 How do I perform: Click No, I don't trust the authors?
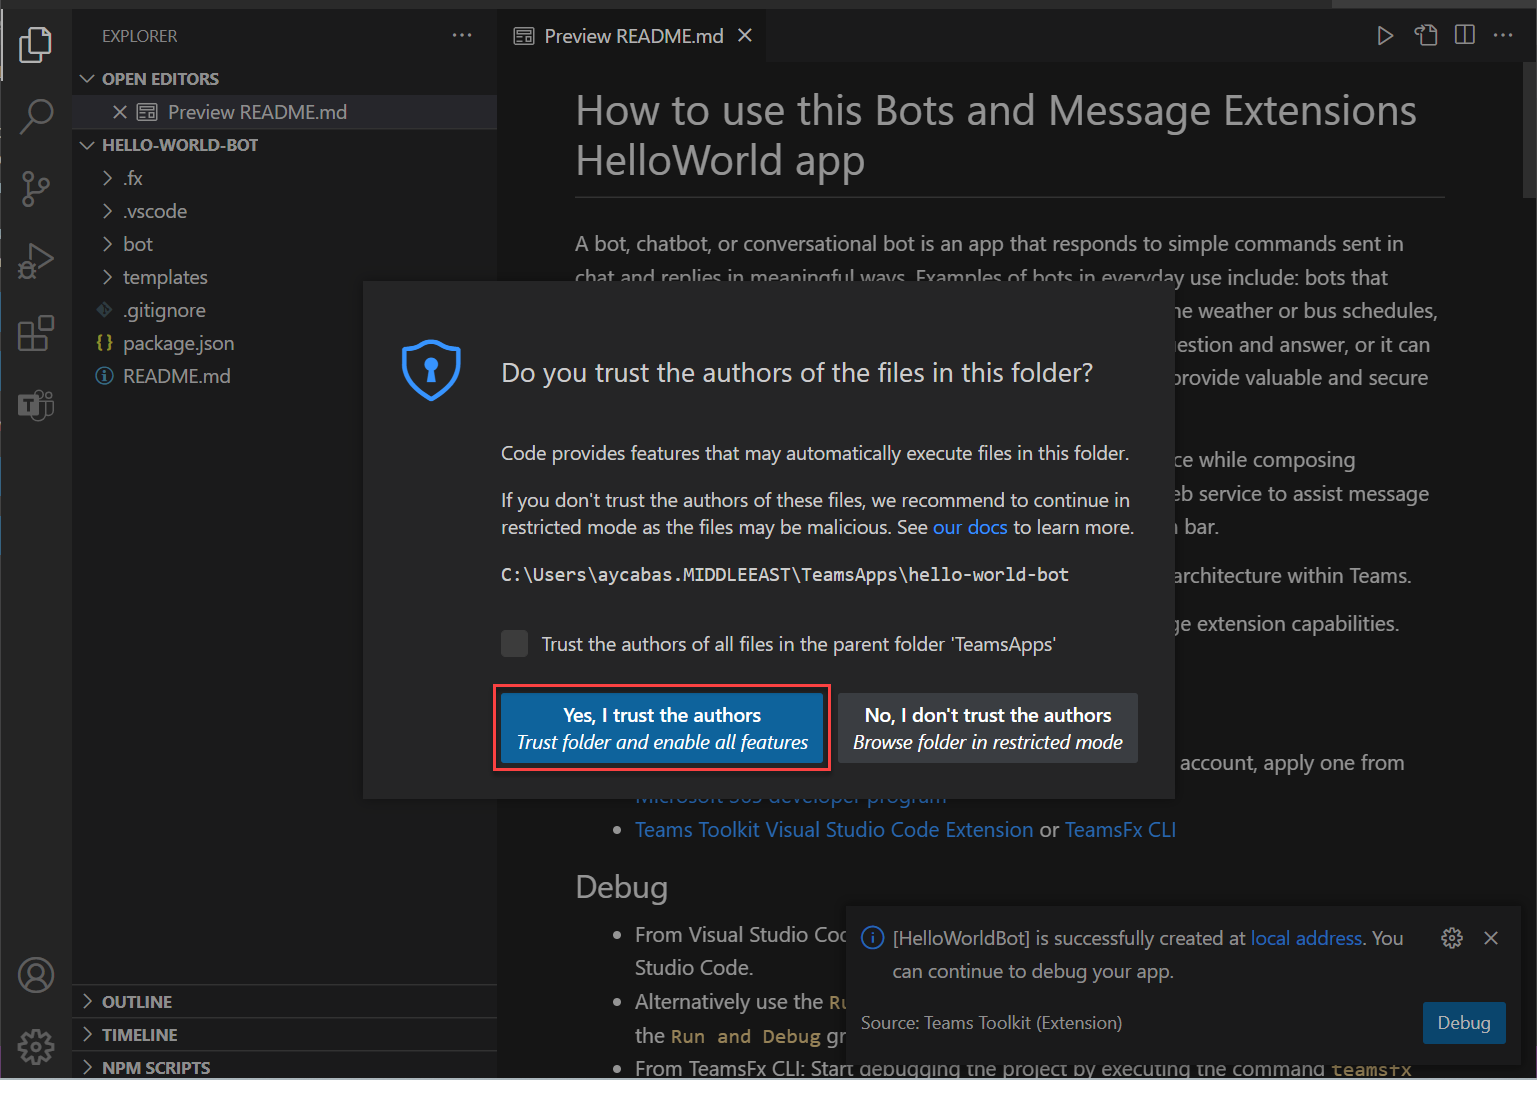(988, 728)
